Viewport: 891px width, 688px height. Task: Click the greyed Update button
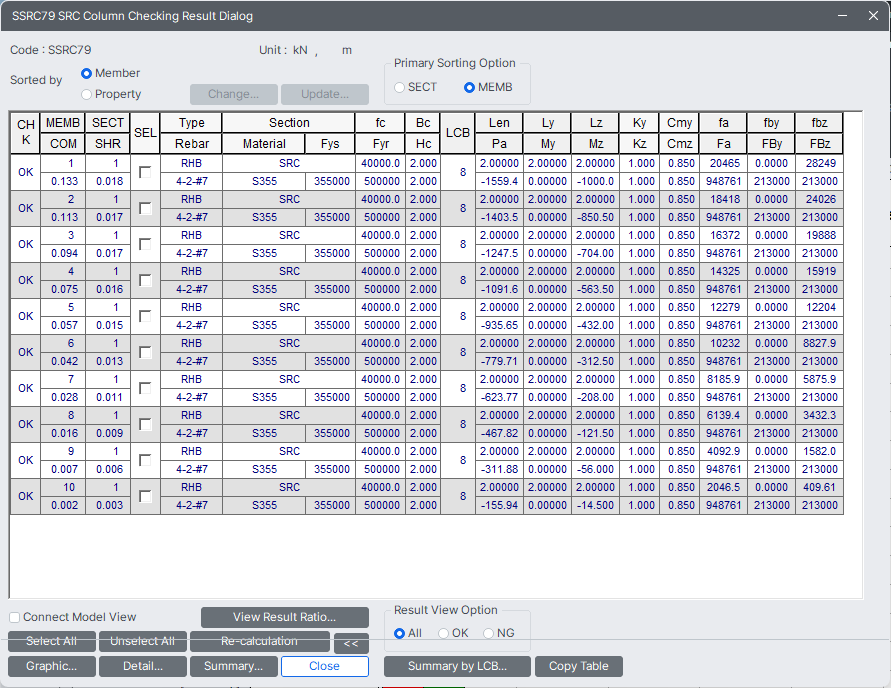(x=324, y=94)
